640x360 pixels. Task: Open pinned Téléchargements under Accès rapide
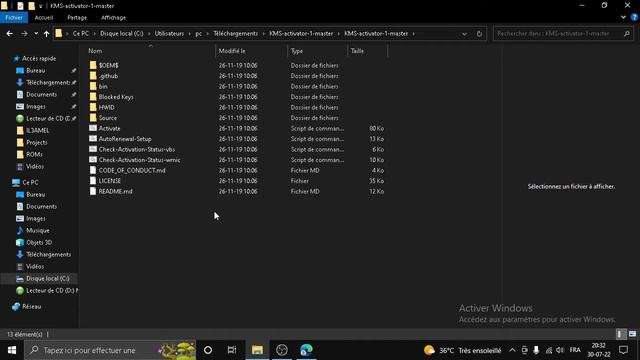point(48,82)
